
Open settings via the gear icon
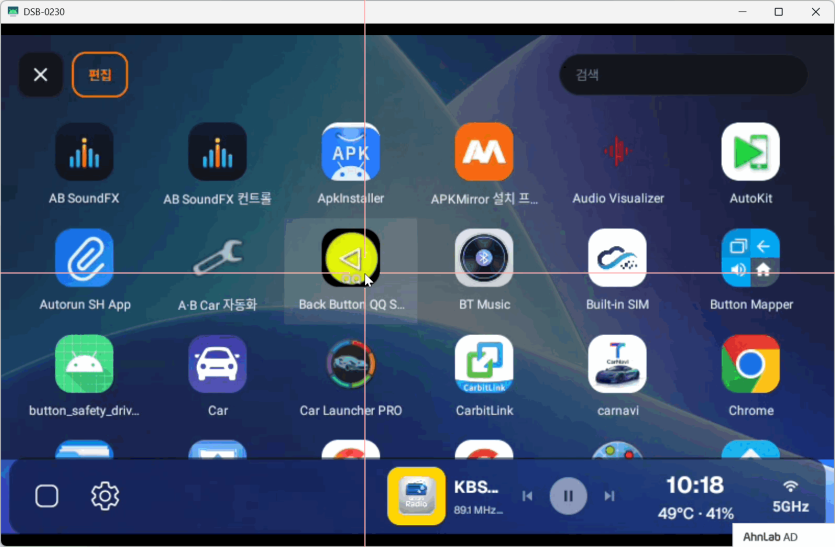click(105, 496)
